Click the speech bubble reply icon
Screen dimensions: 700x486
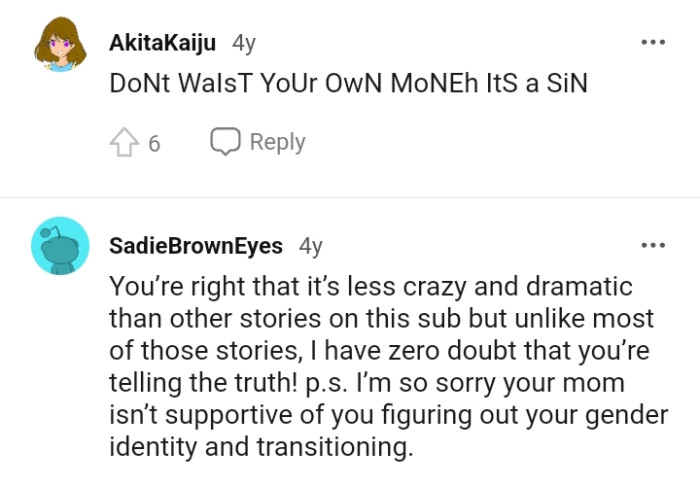tap(224, 142)
